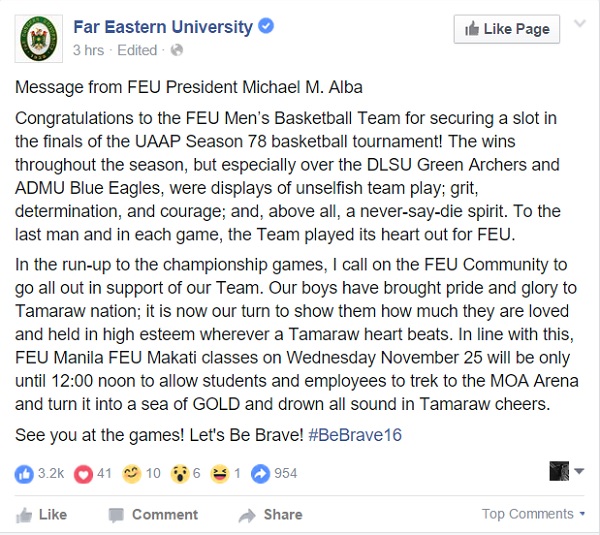Open the post options chevron menu
Viewport: 600px width, 535px height.
point(580,24)
